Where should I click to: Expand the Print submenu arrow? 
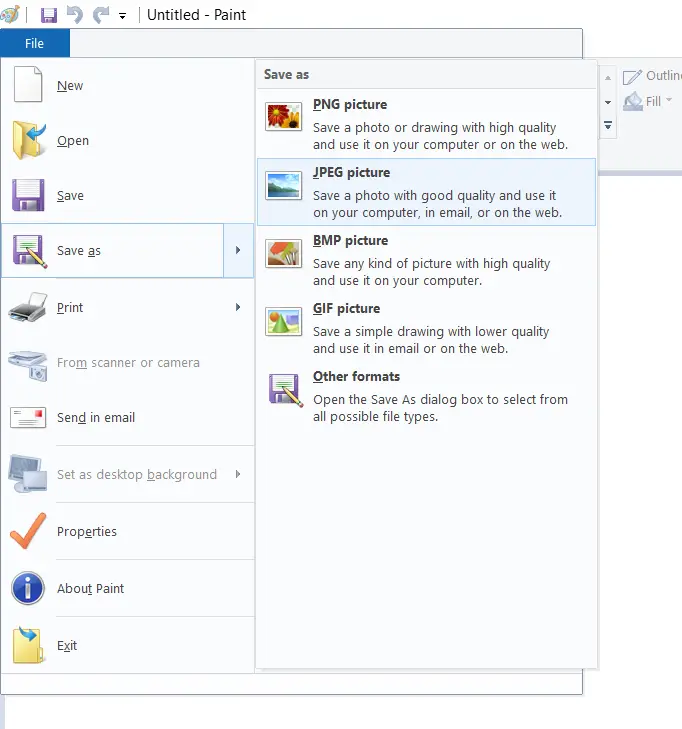[238, 307]
